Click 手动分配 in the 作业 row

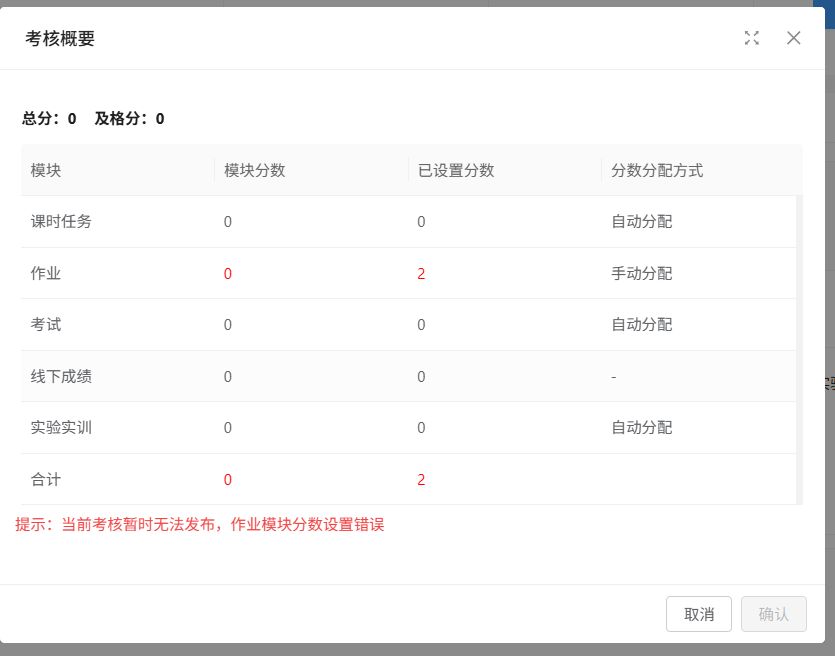click(642, 273)
